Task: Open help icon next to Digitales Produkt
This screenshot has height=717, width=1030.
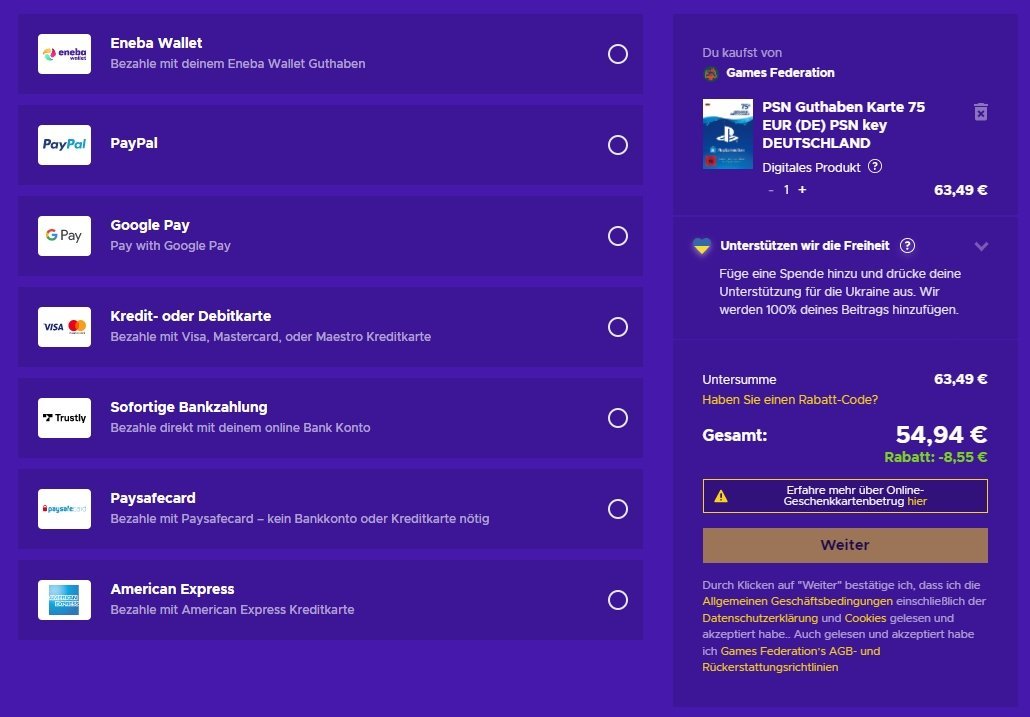Action: tap(875, 166)
